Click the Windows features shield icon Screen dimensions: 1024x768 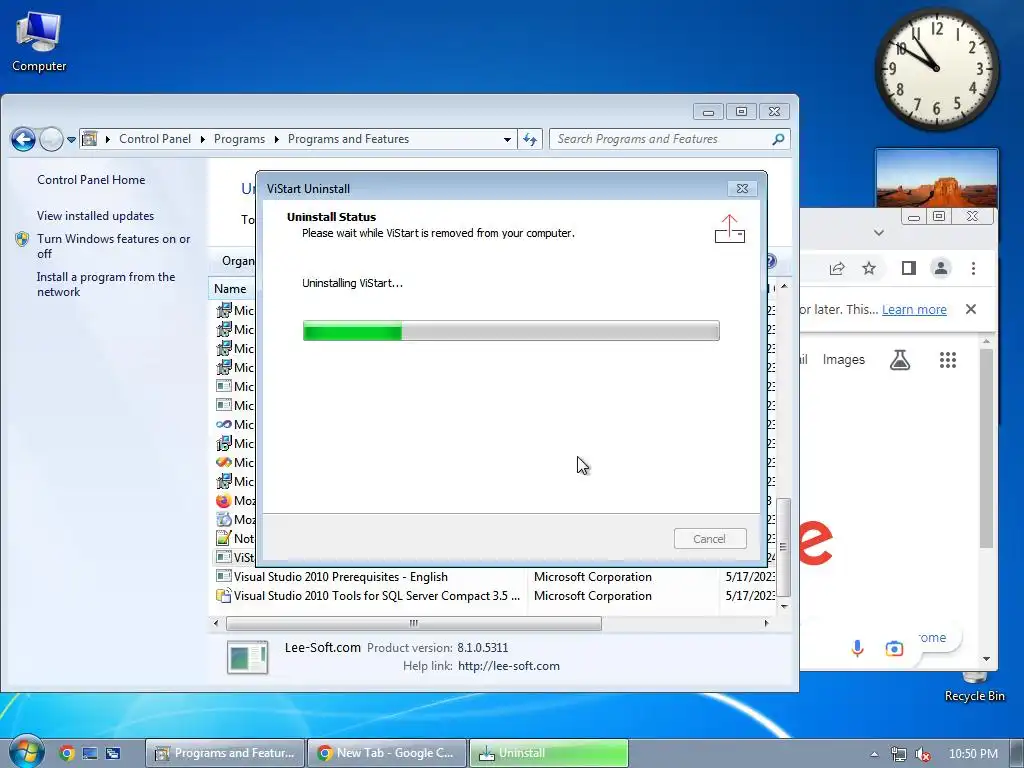coord(22,239)
